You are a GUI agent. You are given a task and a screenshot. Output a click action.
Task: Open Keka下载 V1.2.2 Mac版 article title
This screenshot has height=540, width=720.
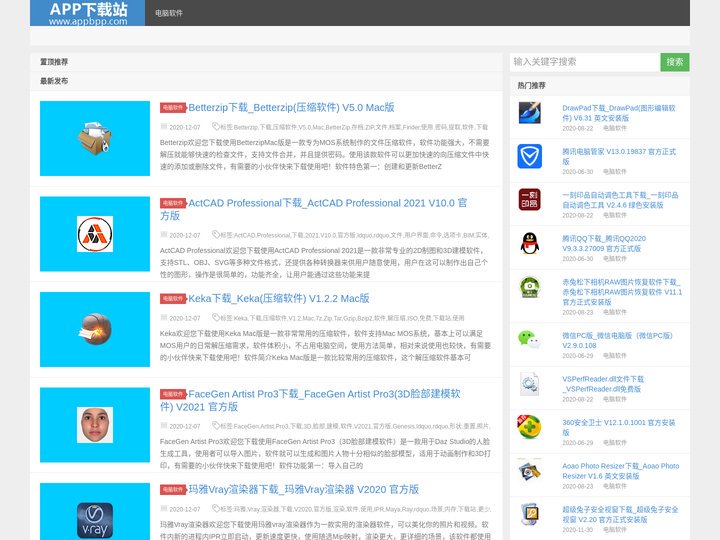pos(279,298)
